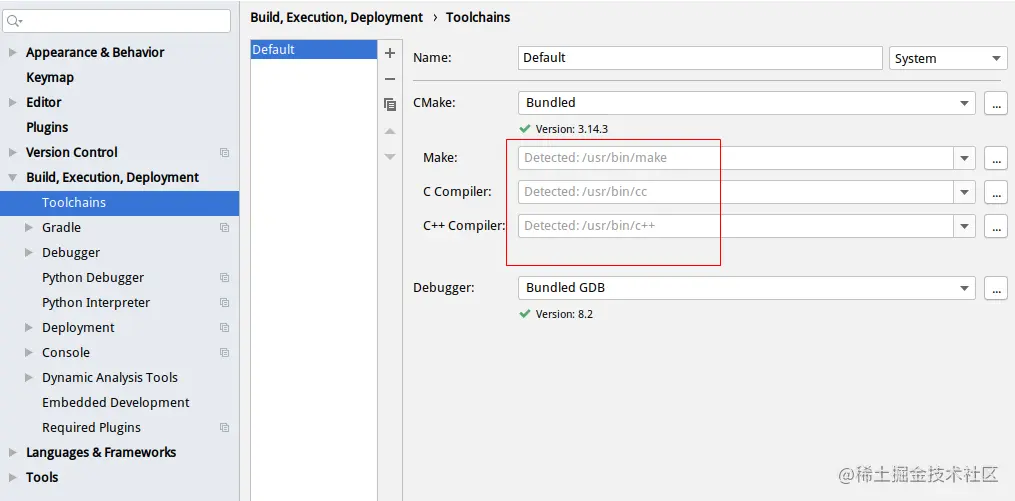Remove selected toolchain with minus icon

pos(390,79)
